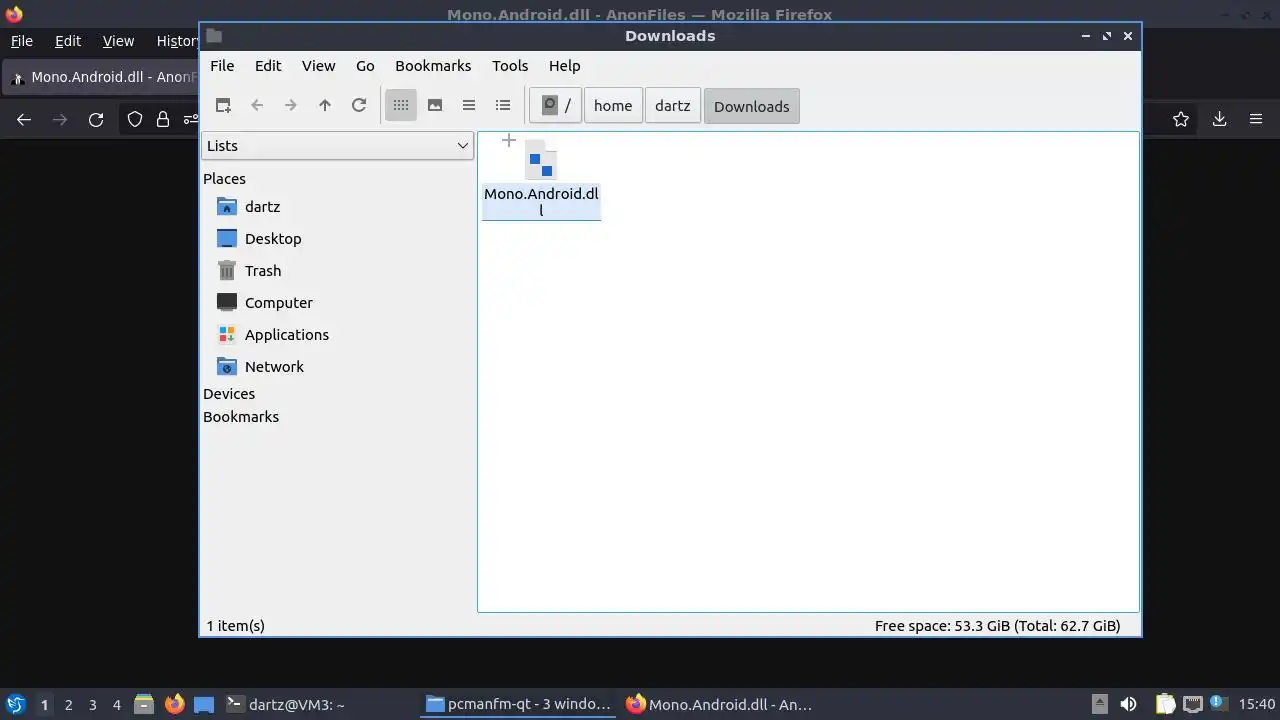Image resolution: width=1280 pixels, height=720 pixels.
Task: Open the Tools menu
Action: coord(510,65)
